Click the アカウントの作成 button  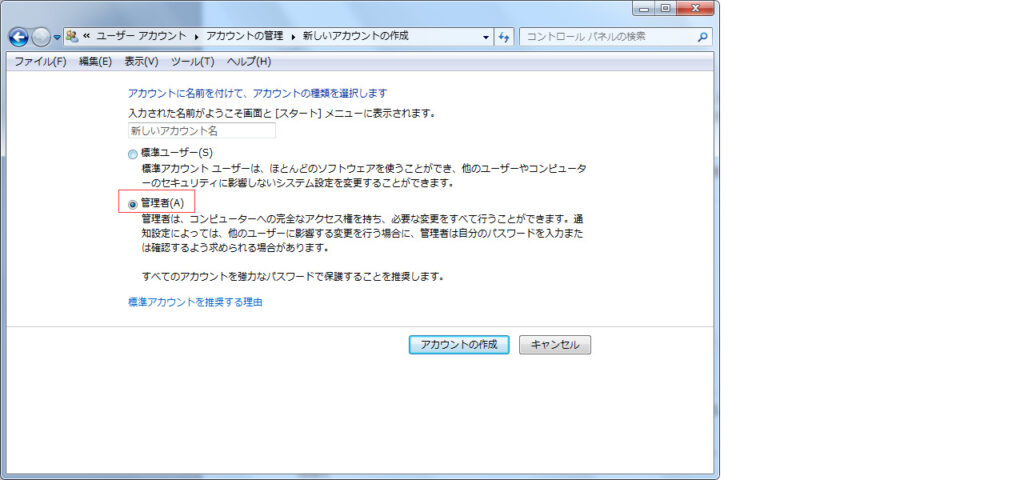click(459, 344)
